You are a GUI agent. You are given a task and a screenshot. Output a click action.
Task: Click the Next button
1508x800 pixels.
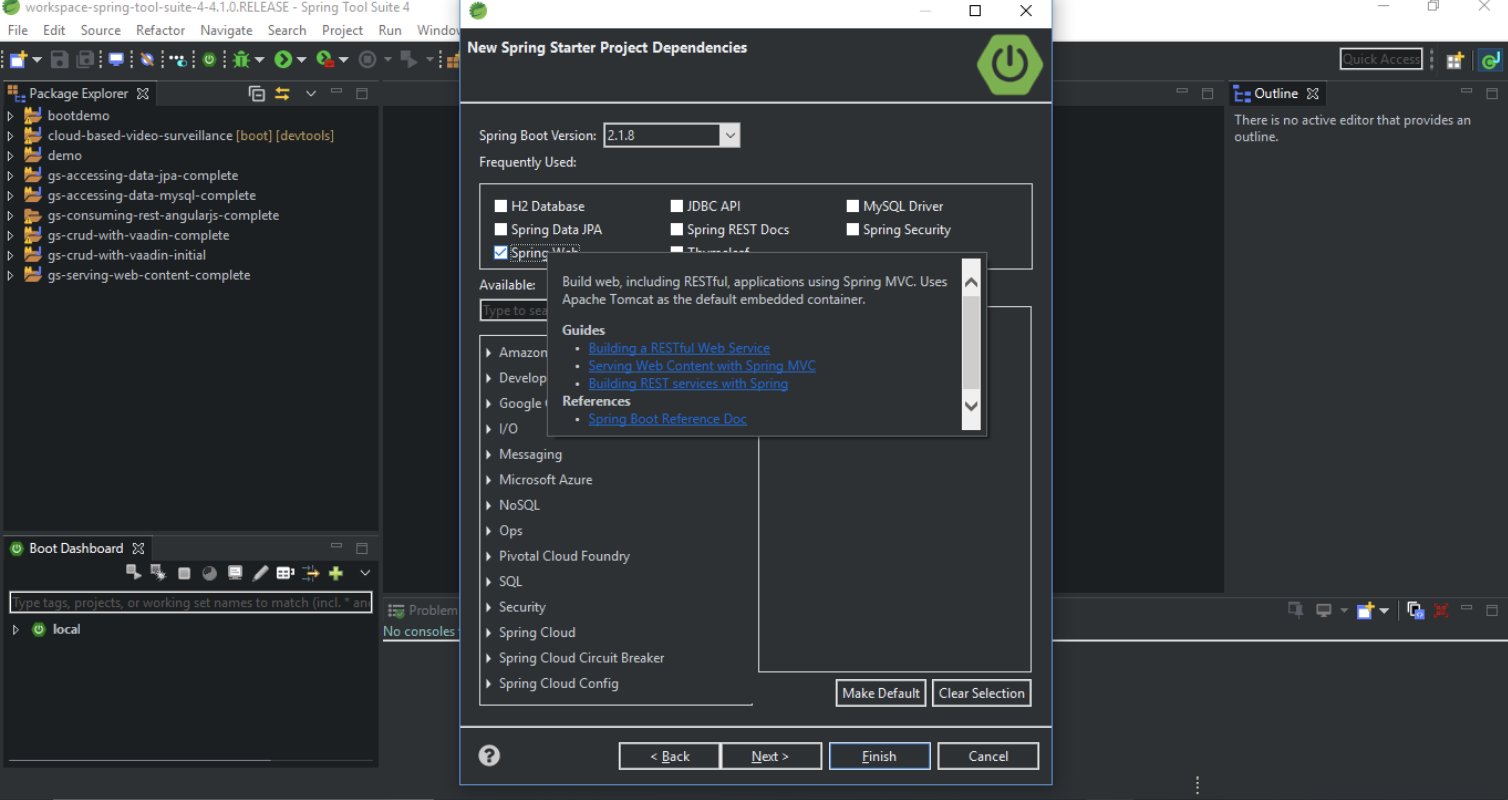[771, 756]
